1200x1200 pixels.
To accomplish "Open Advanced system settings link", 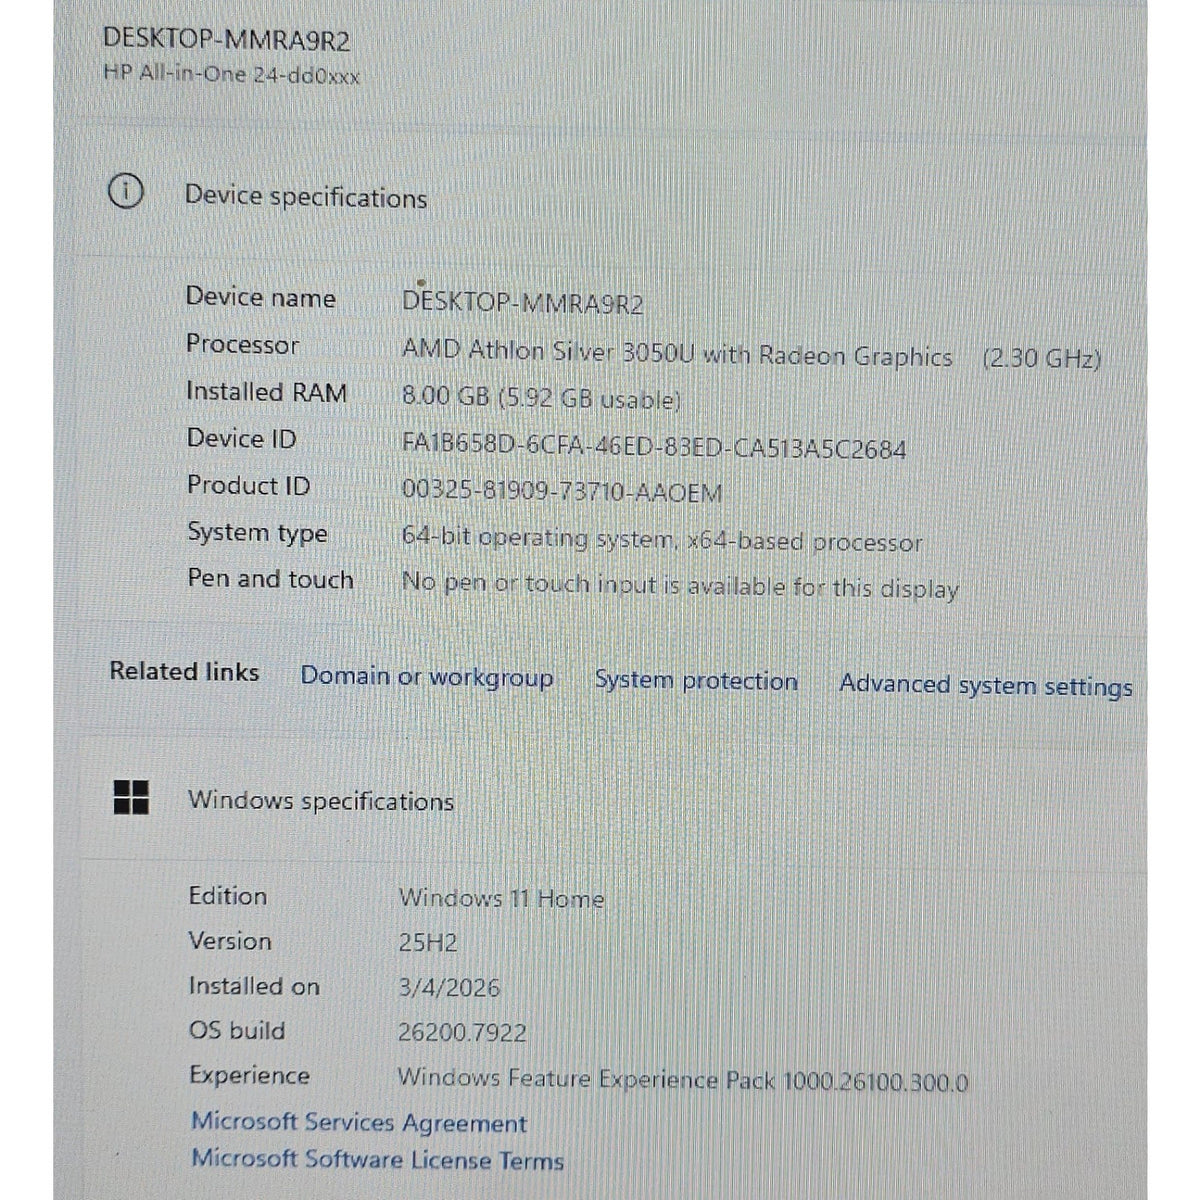I will pos(986,686).
